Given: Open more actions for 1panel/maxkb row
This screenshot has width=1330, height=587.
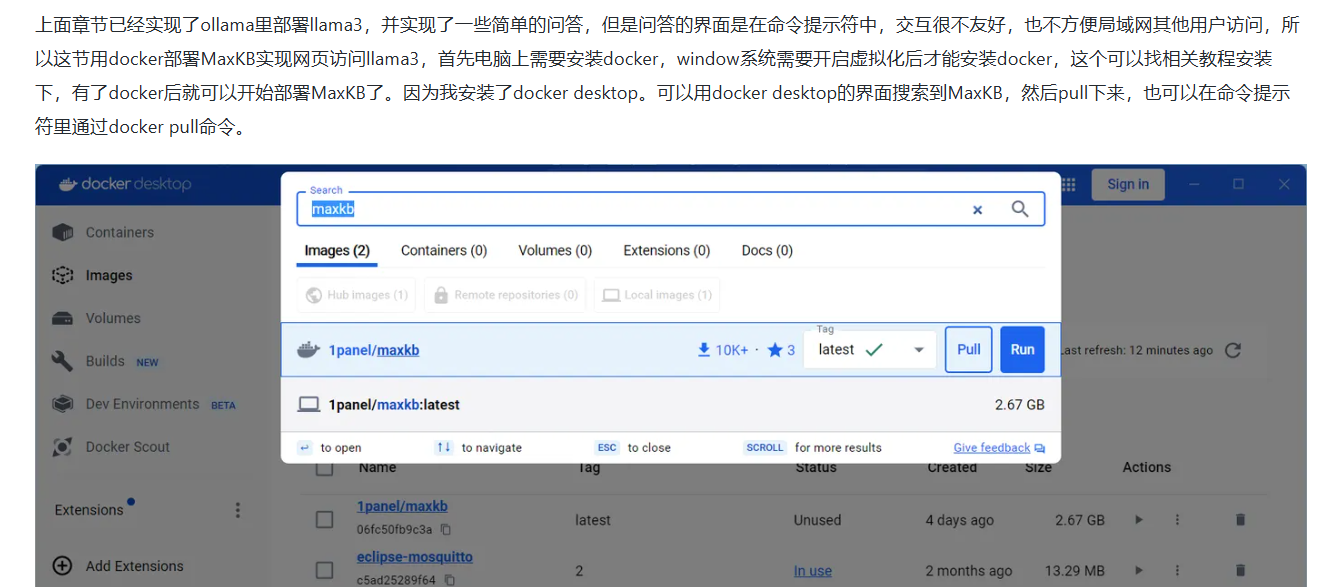Looking at the screenshot, I should point(1177,520).
